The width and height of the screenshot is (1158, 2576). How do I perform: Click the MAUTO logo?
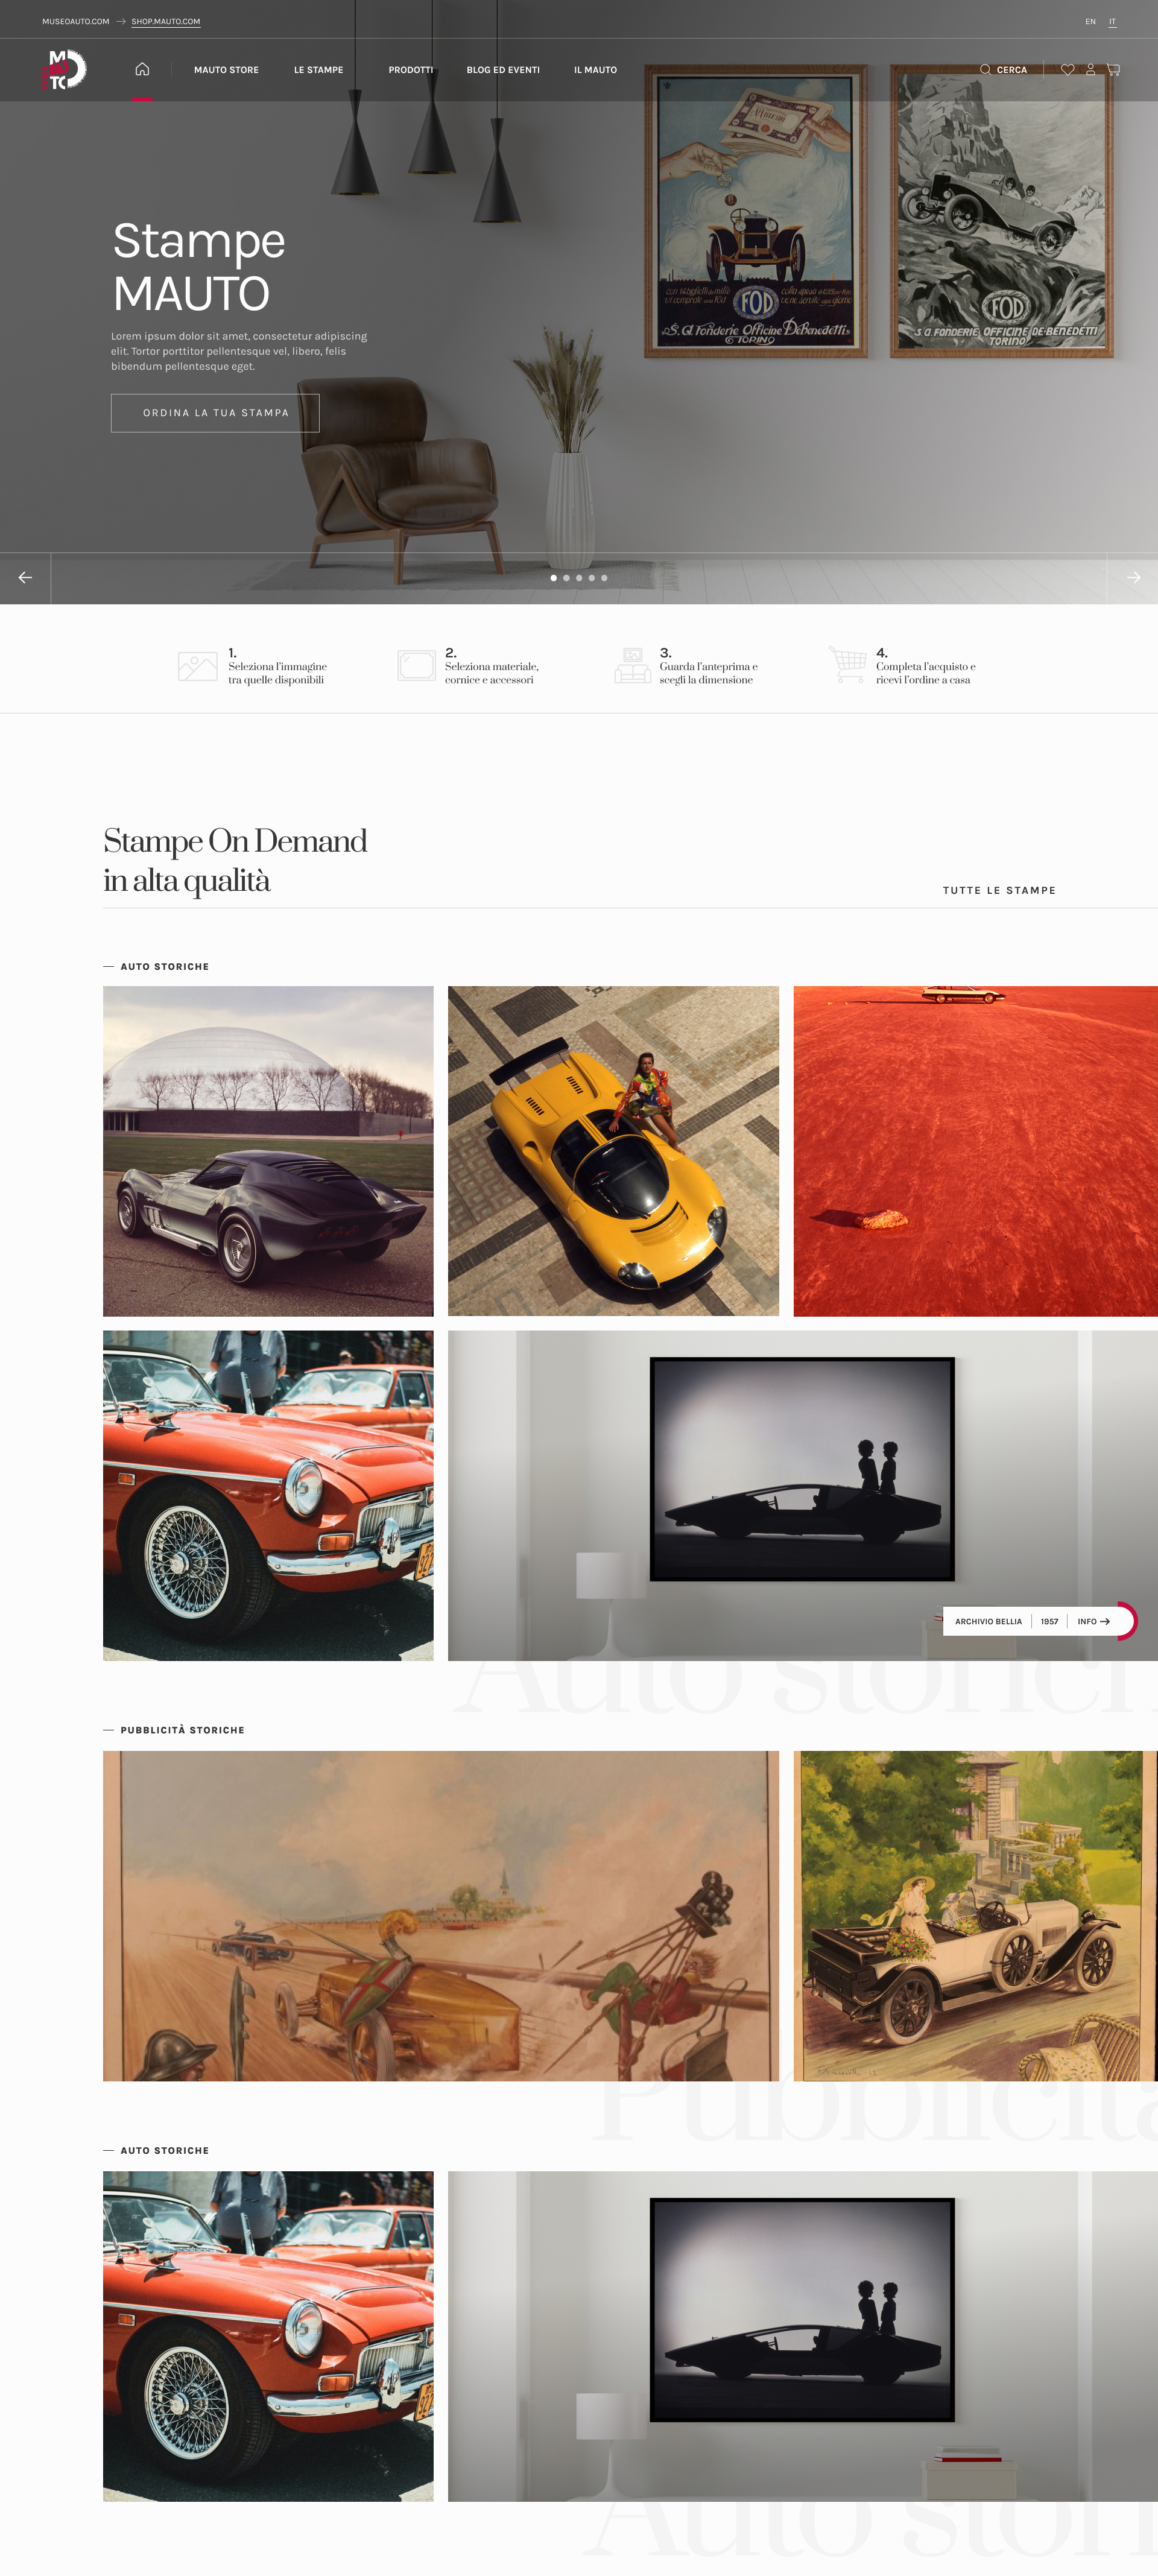point(64,70)
